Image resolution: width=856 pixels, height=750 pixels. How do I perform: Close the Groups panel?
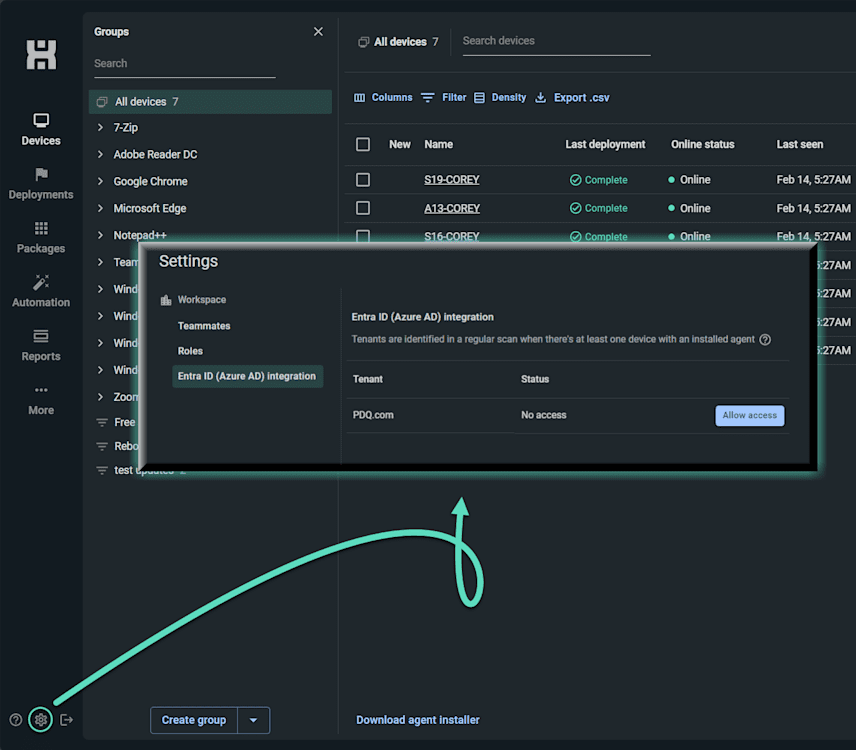tap(318, 32)
